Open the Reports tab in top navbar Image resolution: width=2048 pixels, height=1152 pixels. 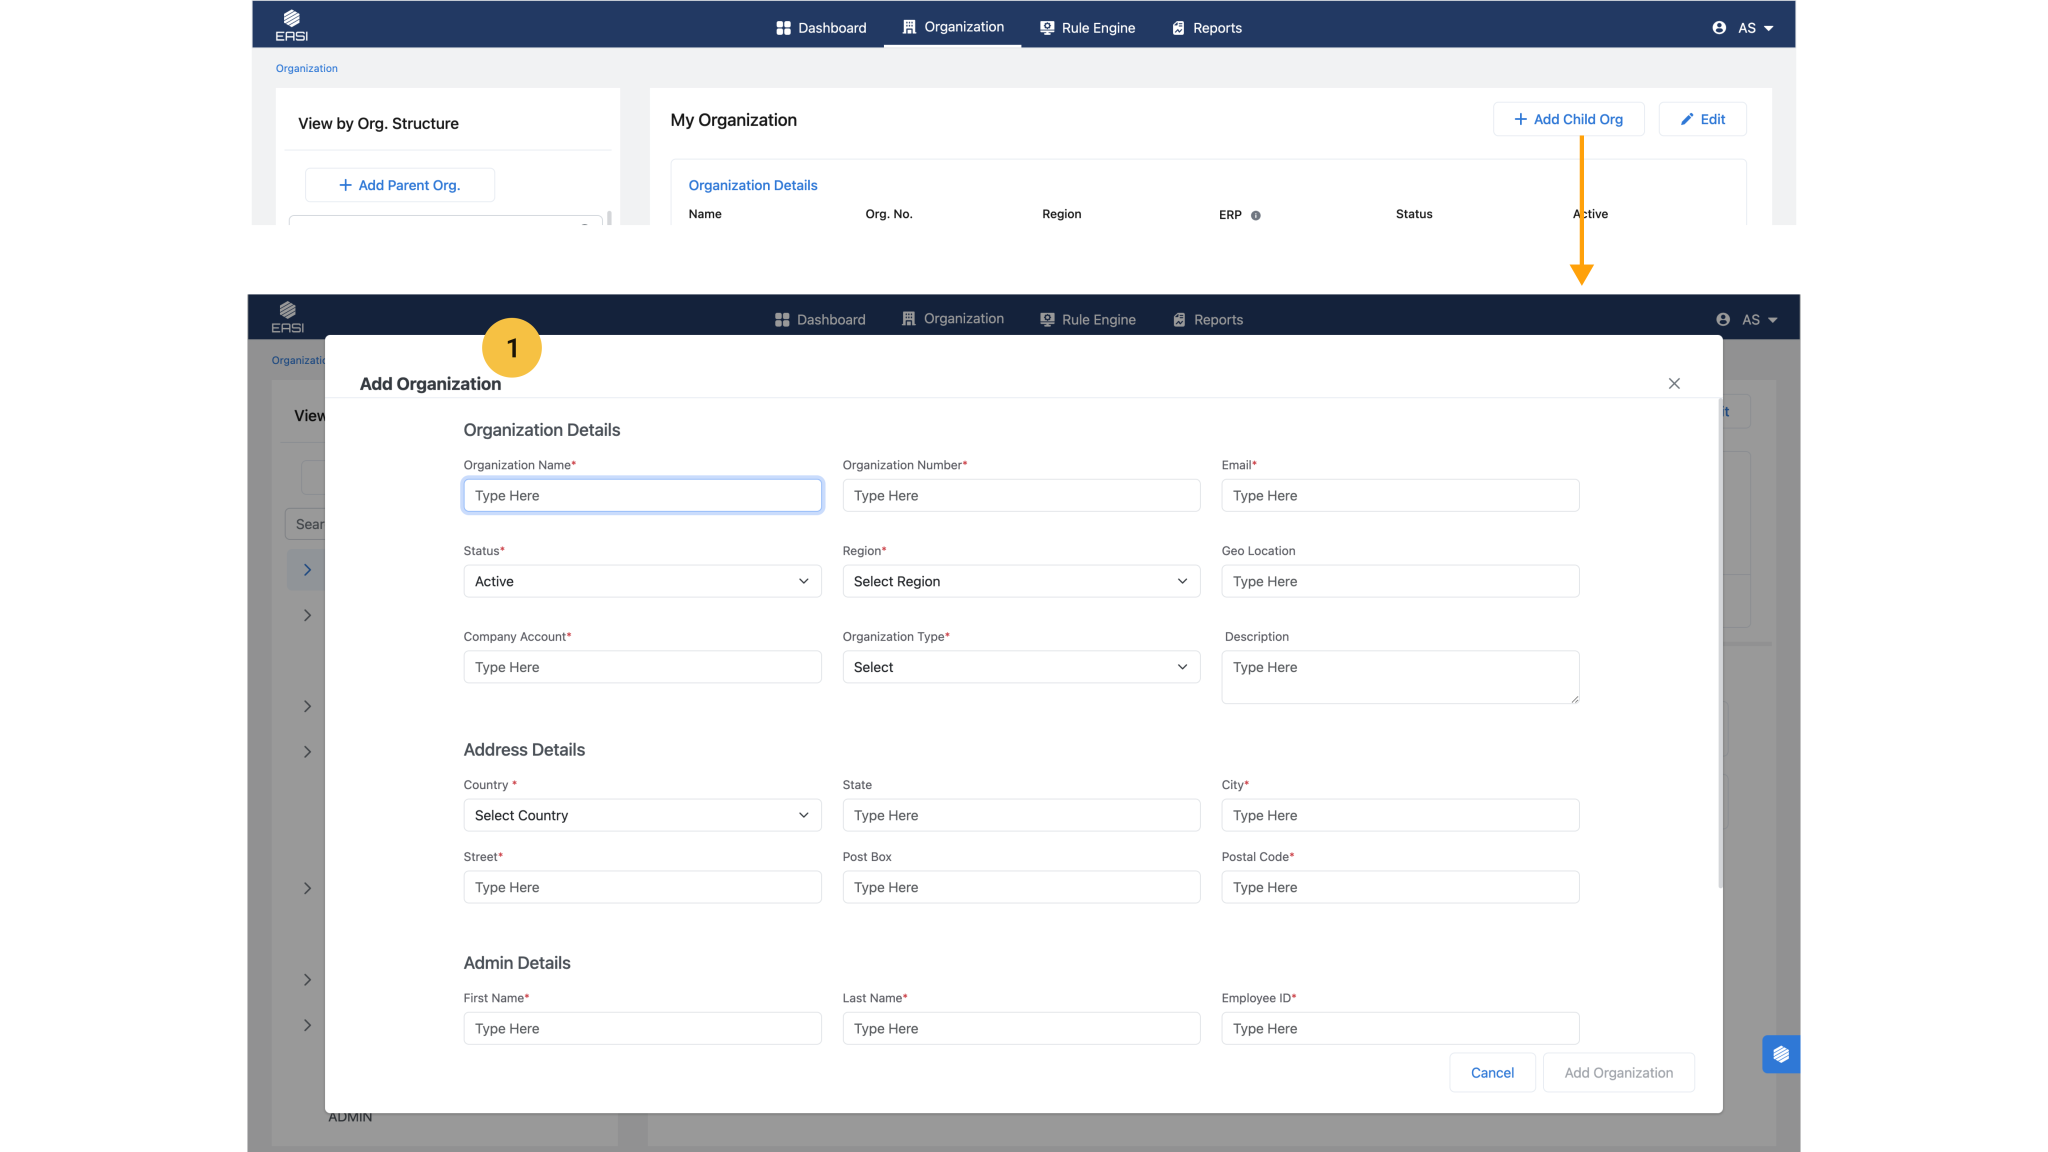[x=1206, y=28]
